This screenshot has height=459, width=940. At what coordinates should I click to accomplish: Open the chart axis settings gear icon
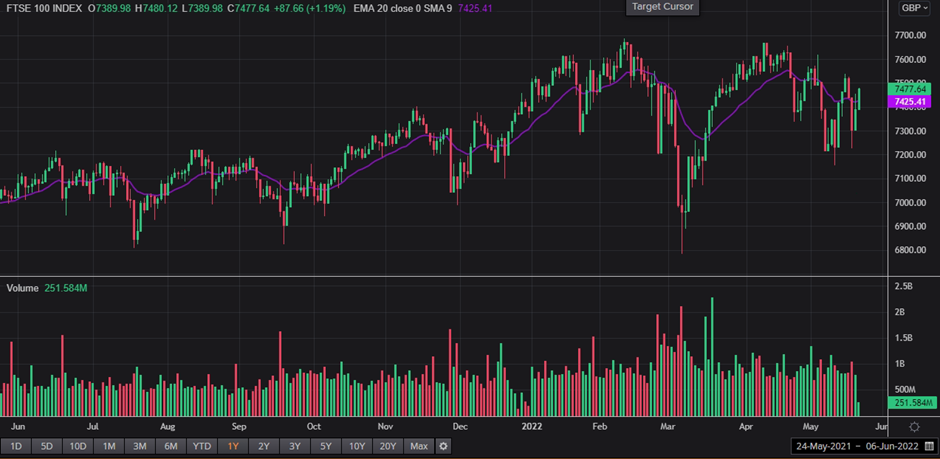point(914,427)
